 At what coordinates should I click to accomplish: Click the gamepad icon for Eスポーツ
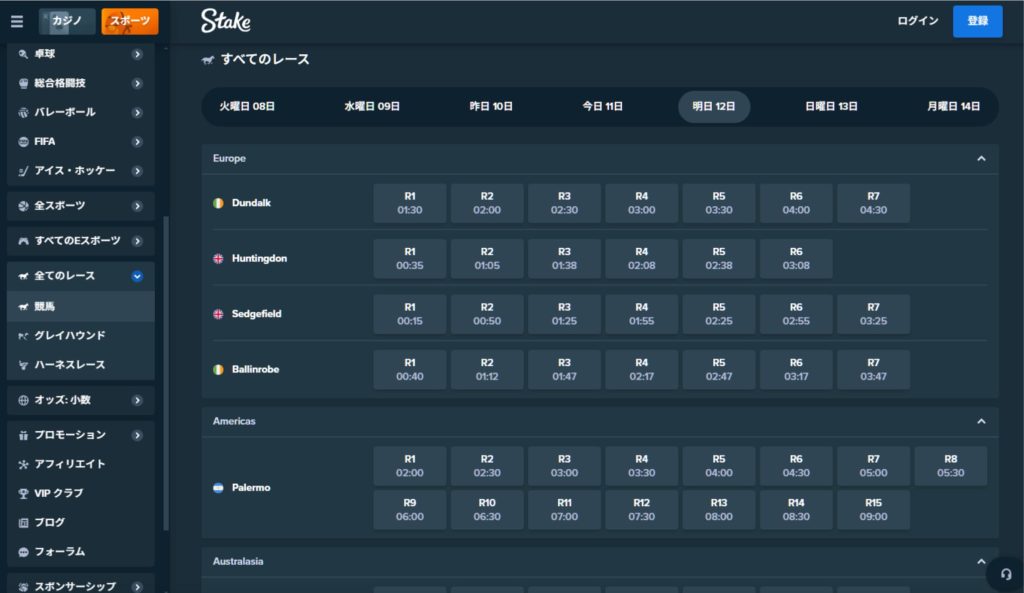[24, 241]
